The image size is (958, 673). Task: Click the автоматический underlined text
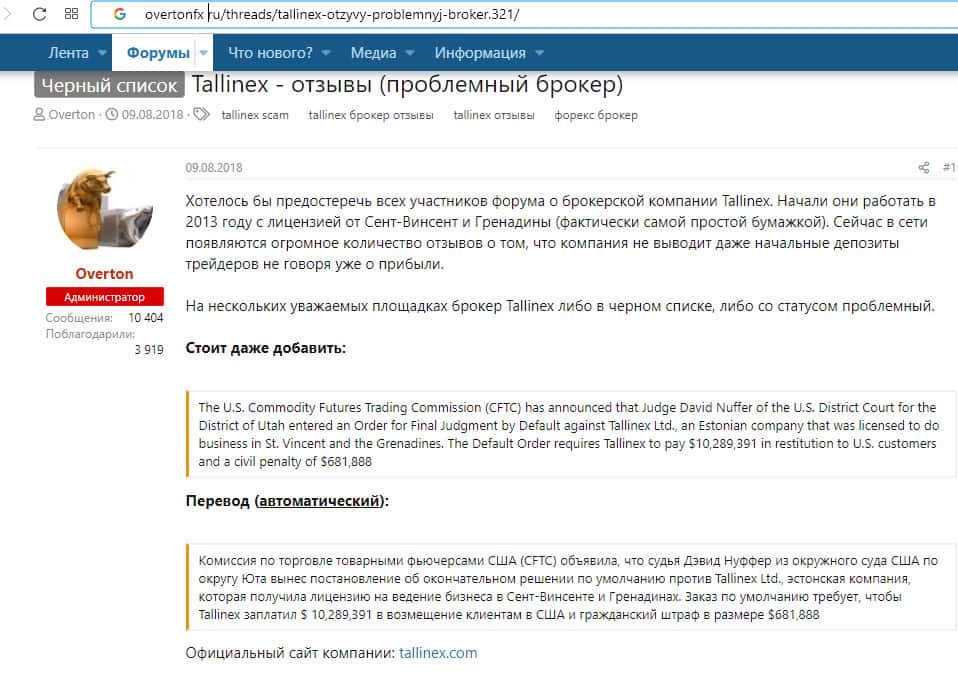pos(320,501)
